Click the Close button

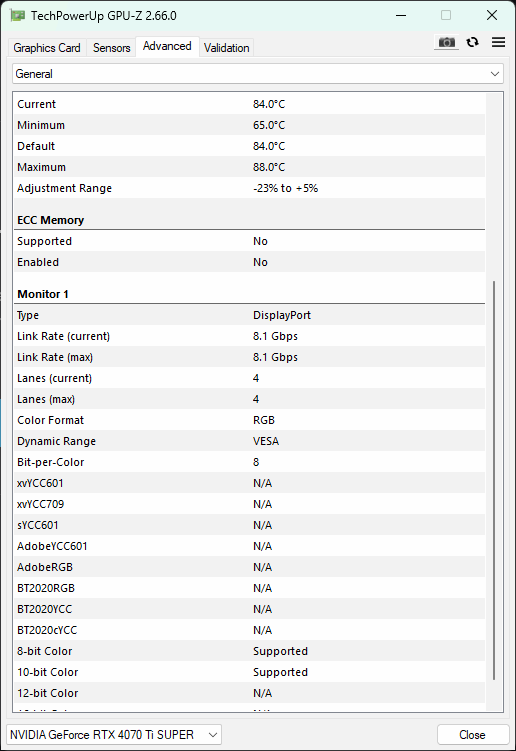(472, 734)
